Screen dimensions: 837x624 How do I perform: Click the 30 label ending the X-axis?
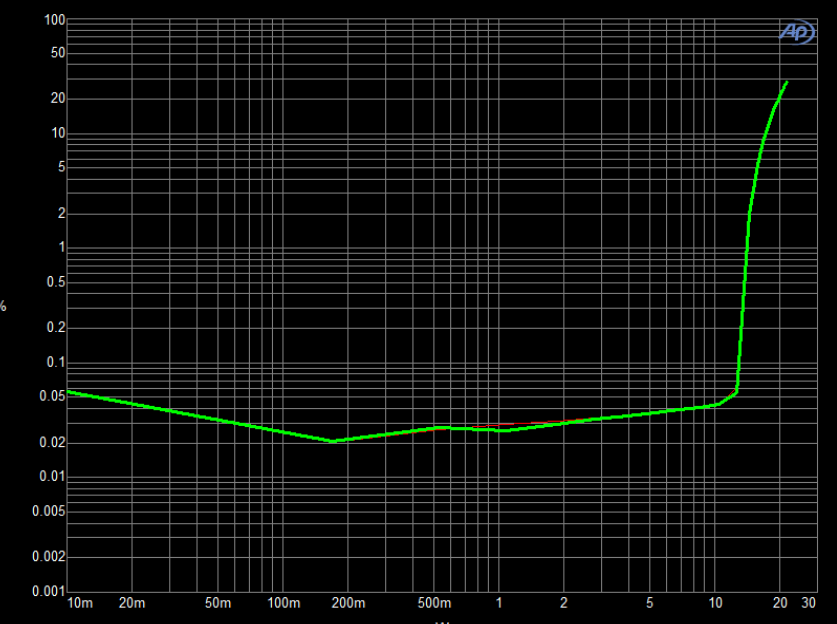[x=809, y=603]
